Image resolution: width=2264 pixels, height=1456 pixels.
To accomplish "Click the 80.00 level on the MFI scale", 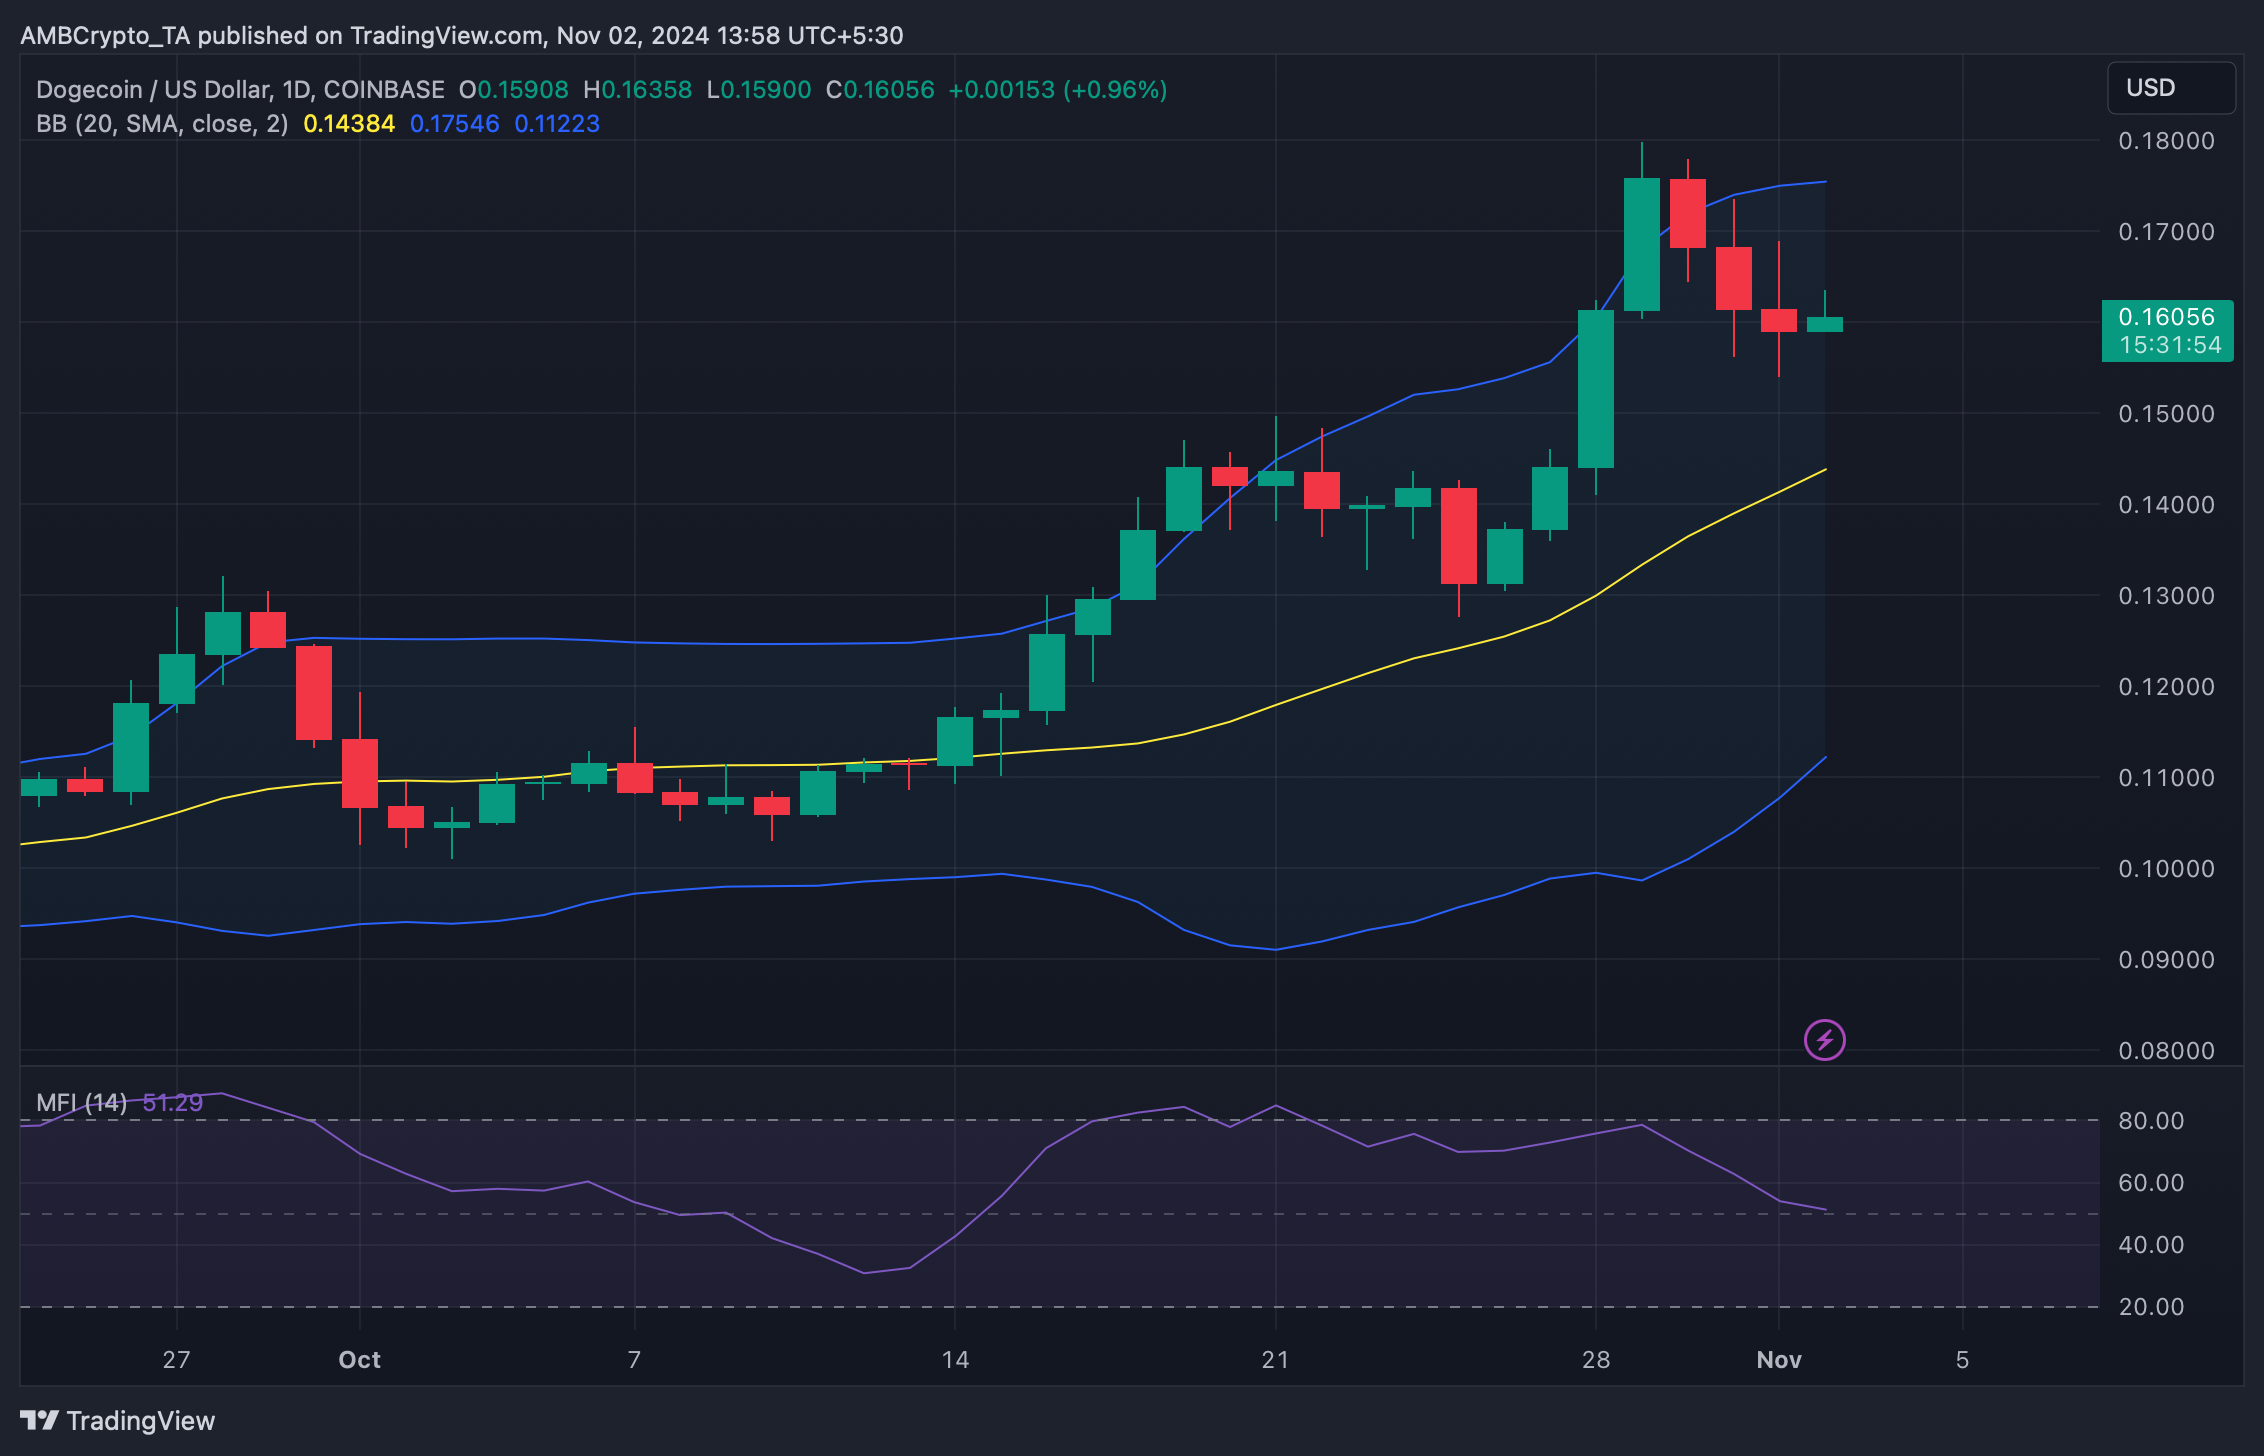I will click(2151, 1121).
